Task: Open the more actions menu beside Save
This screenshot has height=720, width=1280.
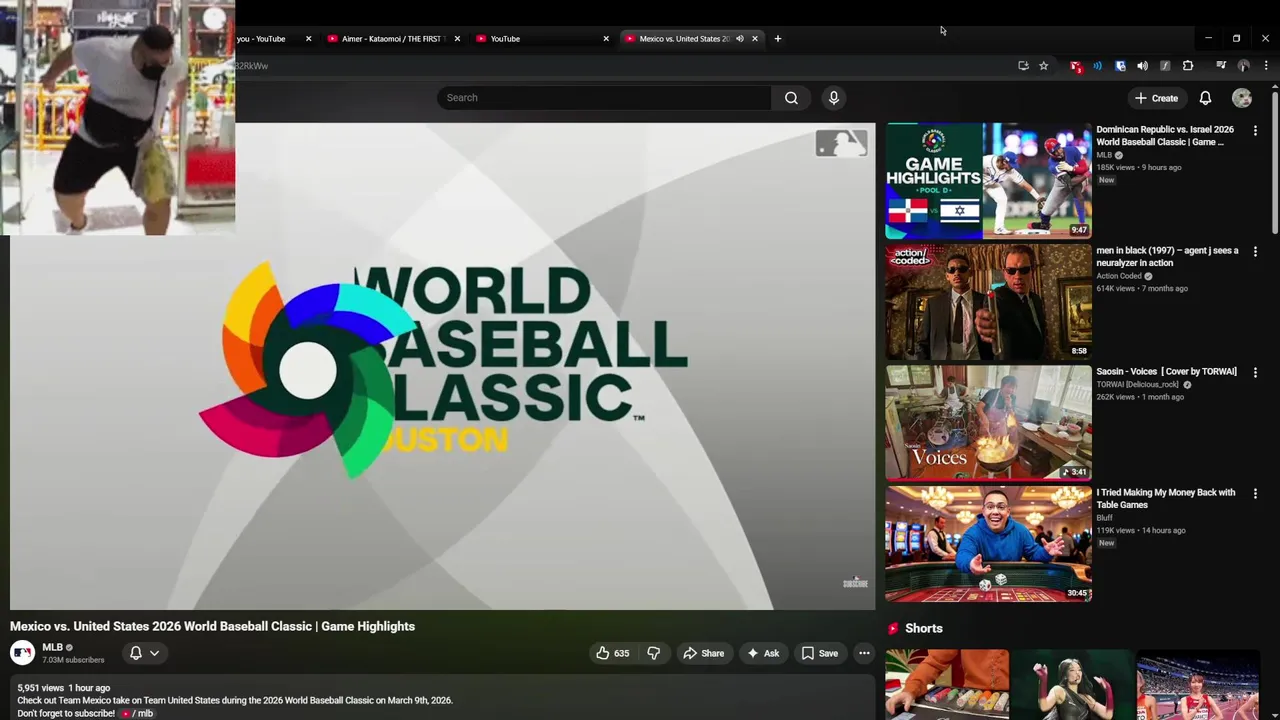Action: click(864, 653)
